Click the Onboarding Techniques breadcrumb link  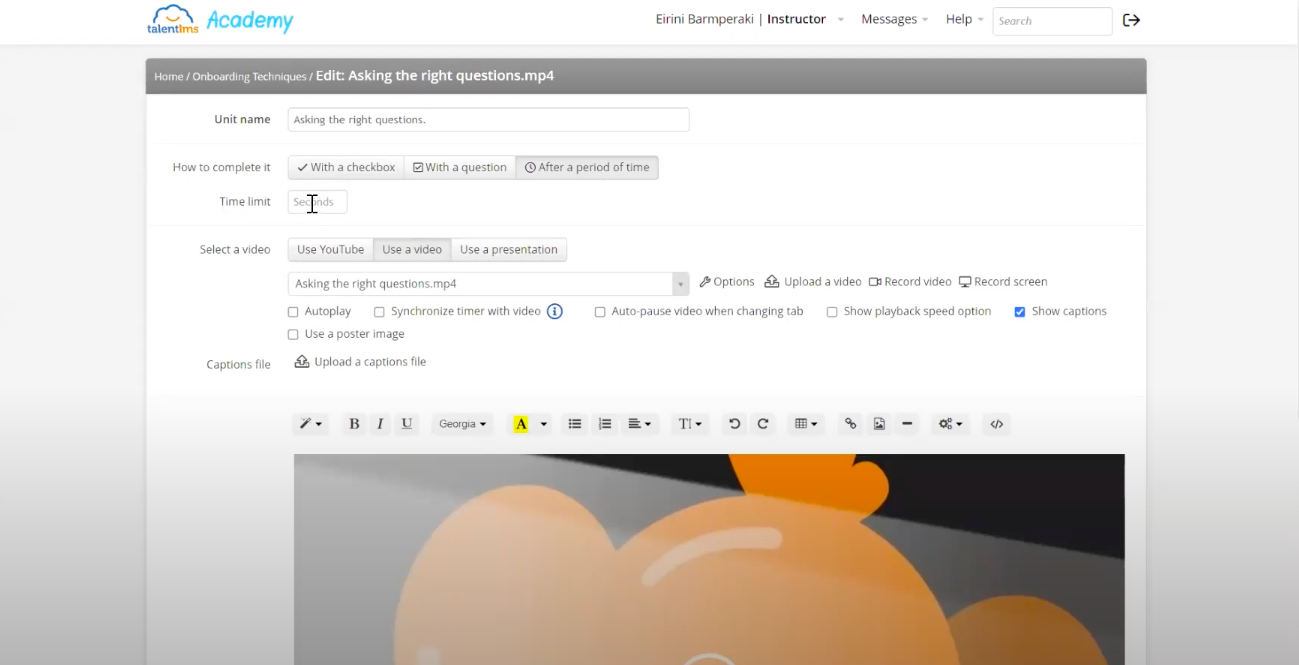tap(249, 77)
